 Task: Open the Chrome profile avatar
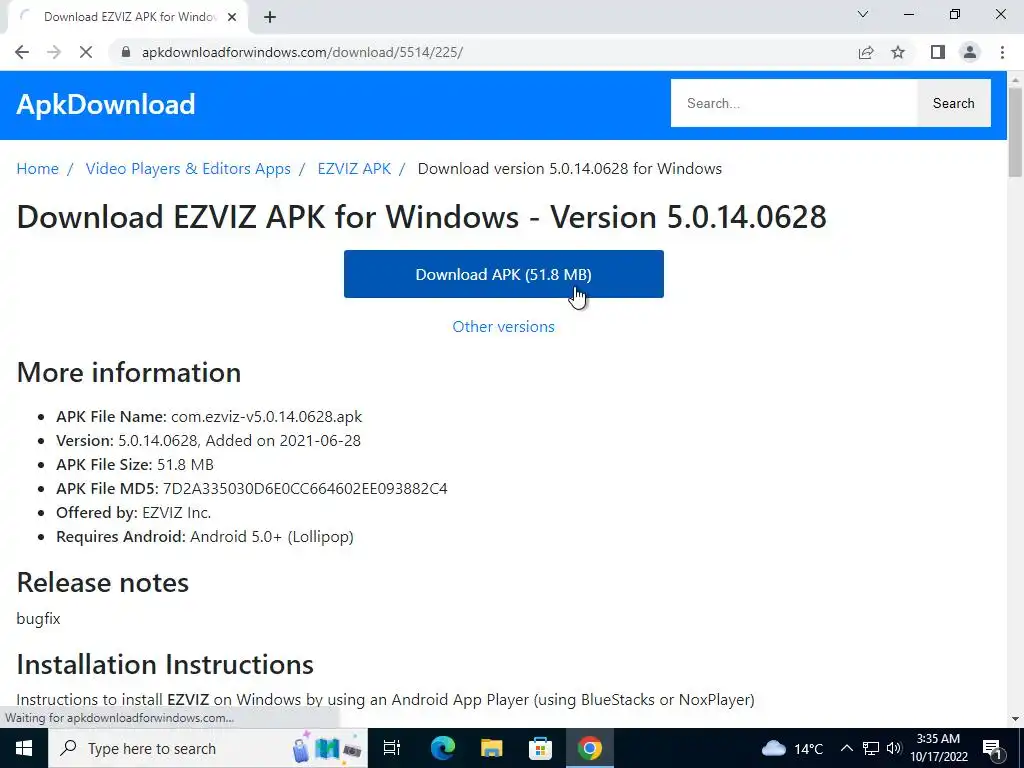(x=970, y=52)
